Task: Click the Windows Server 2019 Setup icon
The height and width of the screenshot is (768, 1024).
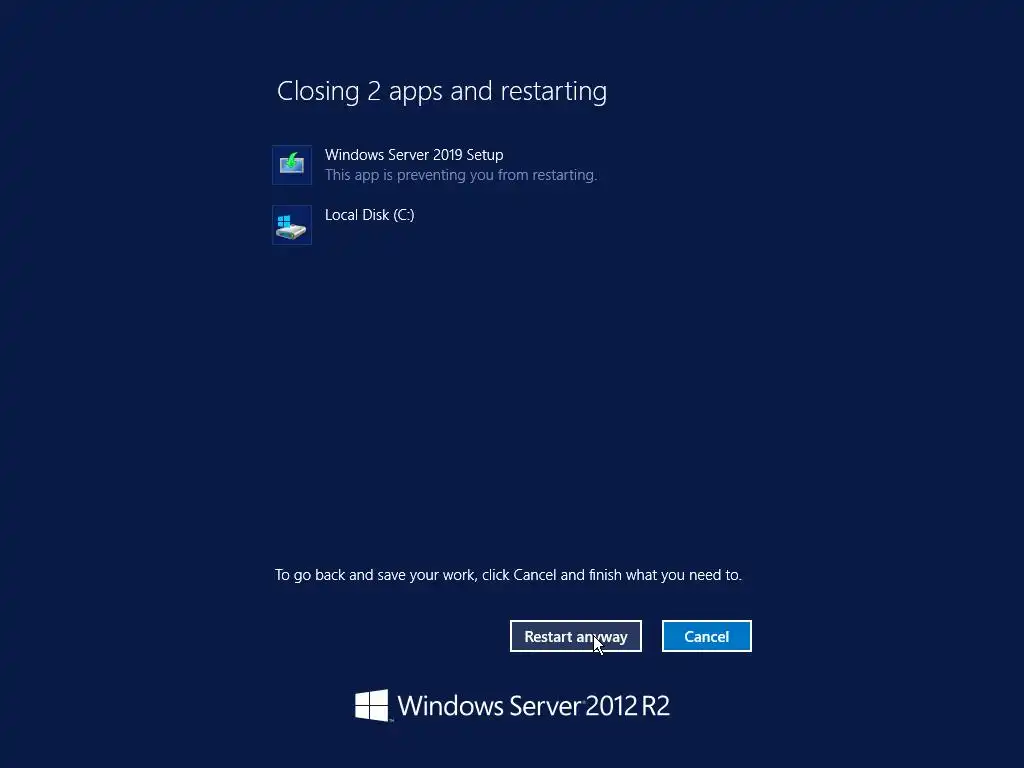Action: coord(292,165)
